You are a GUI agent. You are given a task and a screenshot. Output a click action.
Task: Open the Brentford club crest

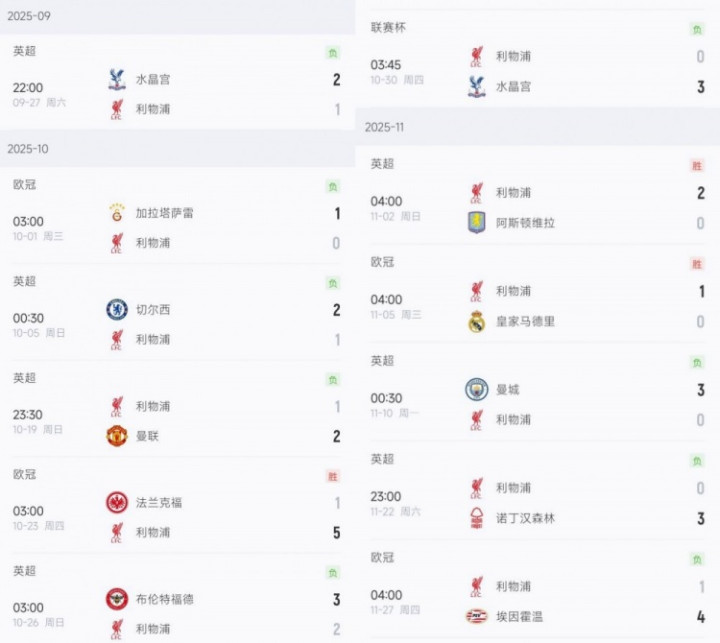(117, 599)
